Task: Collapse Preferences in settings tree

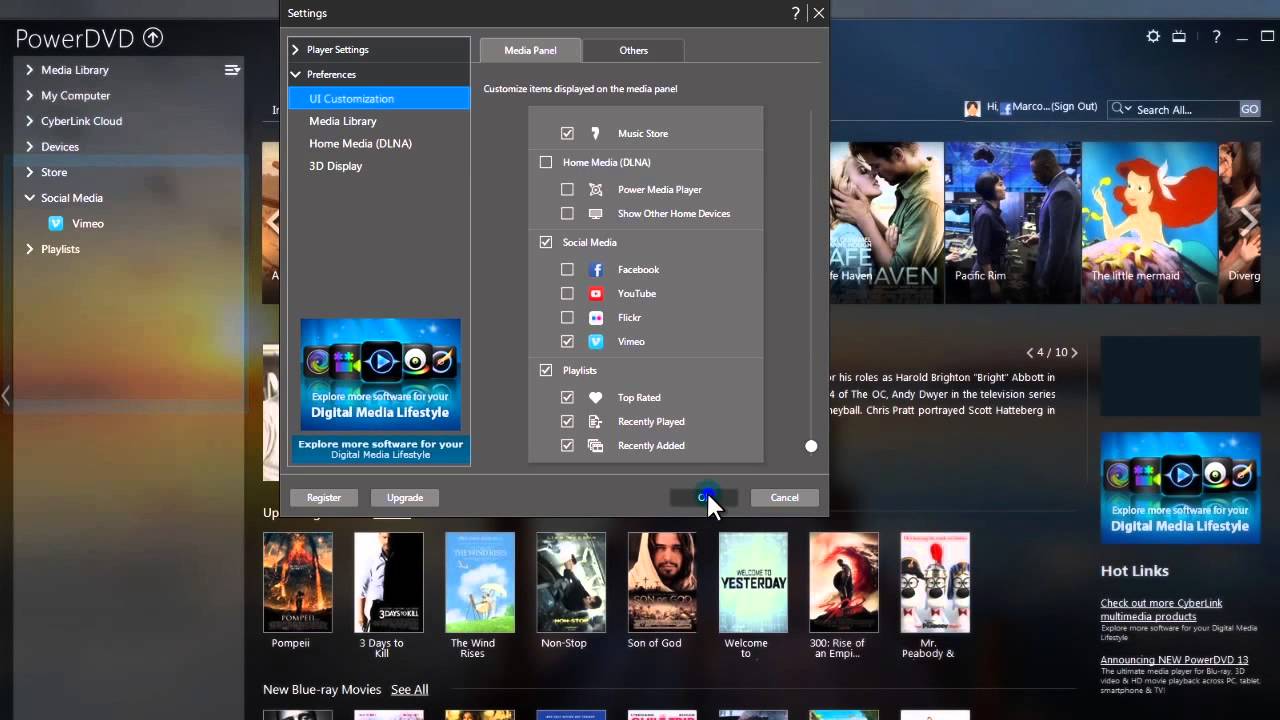Action: [x=296, y=74]
